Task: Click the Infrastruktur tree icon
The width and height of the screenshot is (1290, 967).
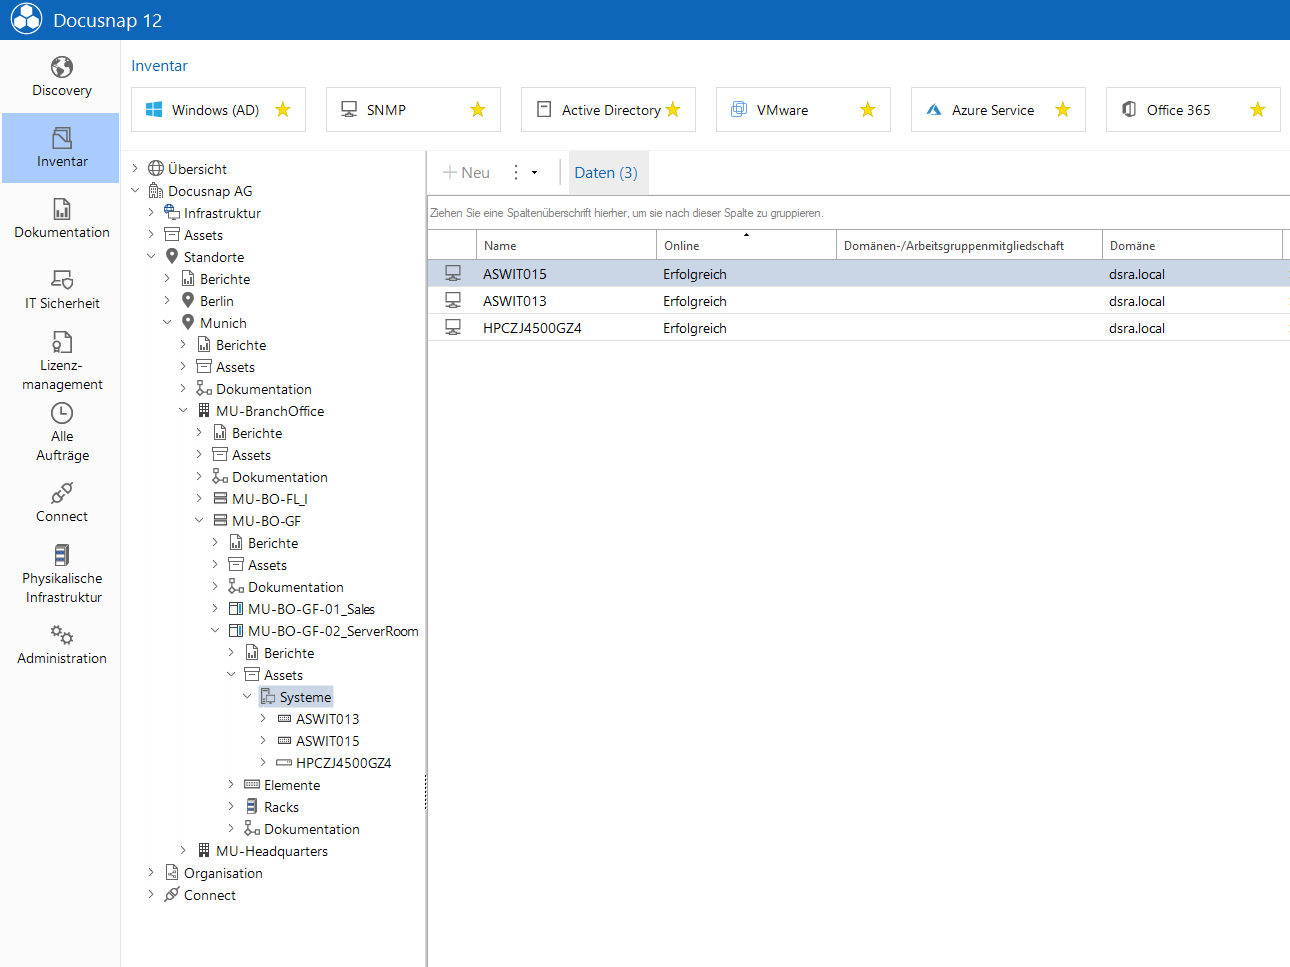Action: coord(172,213)
